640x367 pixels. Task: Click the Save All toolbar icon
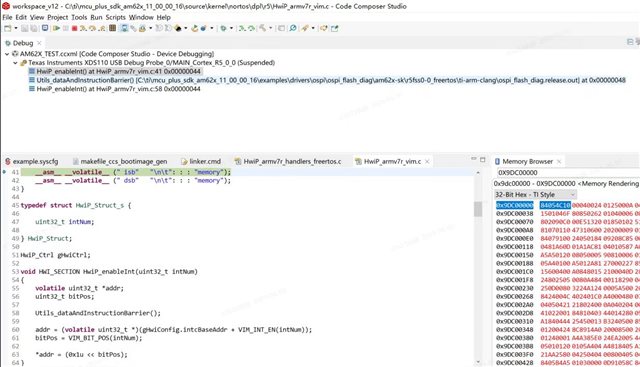tap(33, 28)
